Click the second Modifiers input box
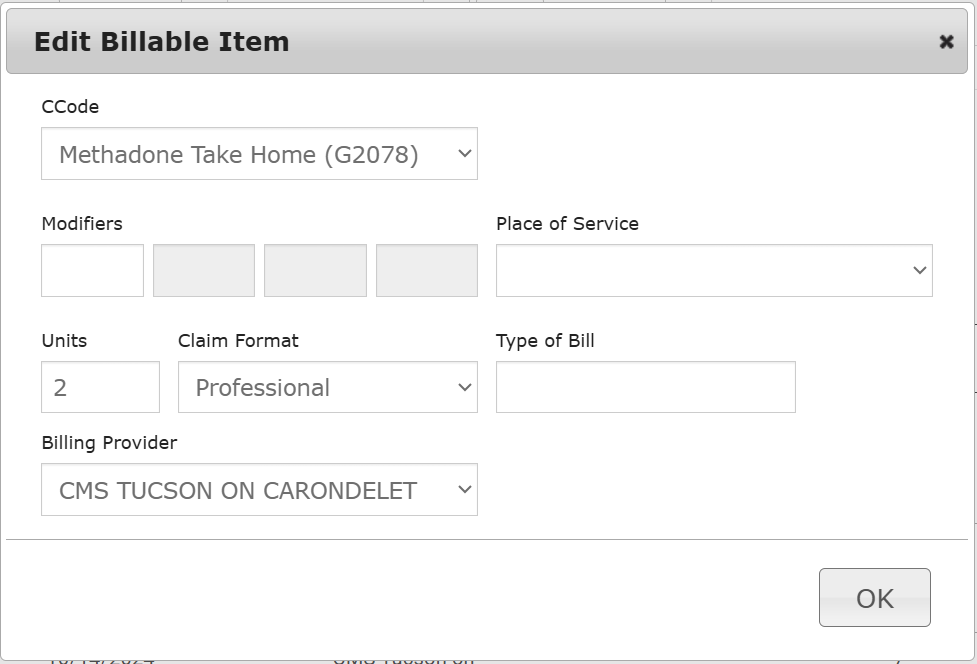The image size is (977, 664). tap(204, 271)
